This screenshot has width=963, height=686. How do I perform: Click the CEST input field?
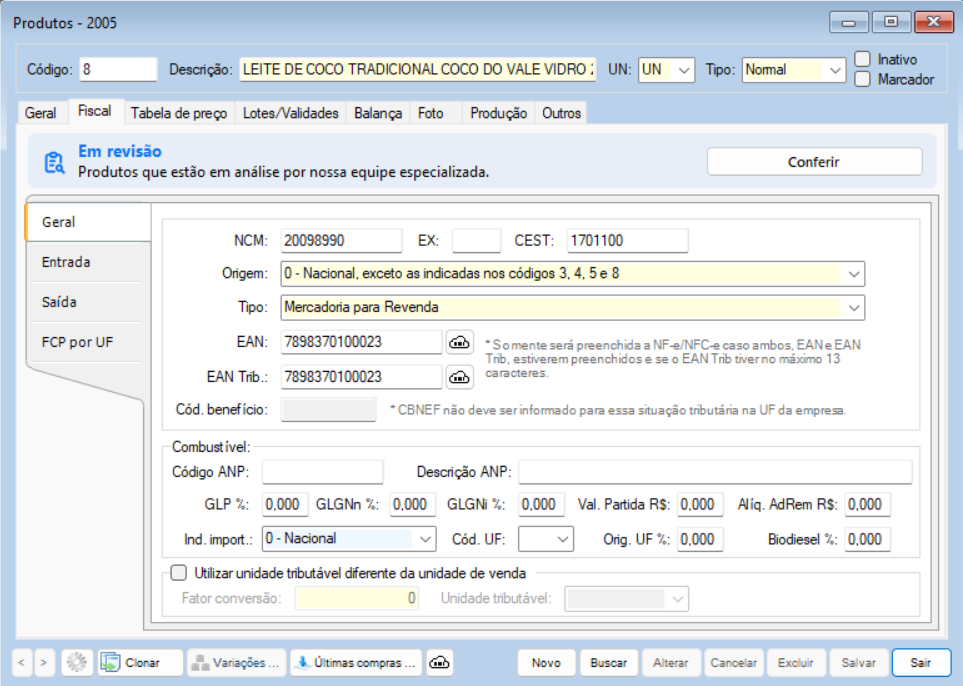pos(627,241)
